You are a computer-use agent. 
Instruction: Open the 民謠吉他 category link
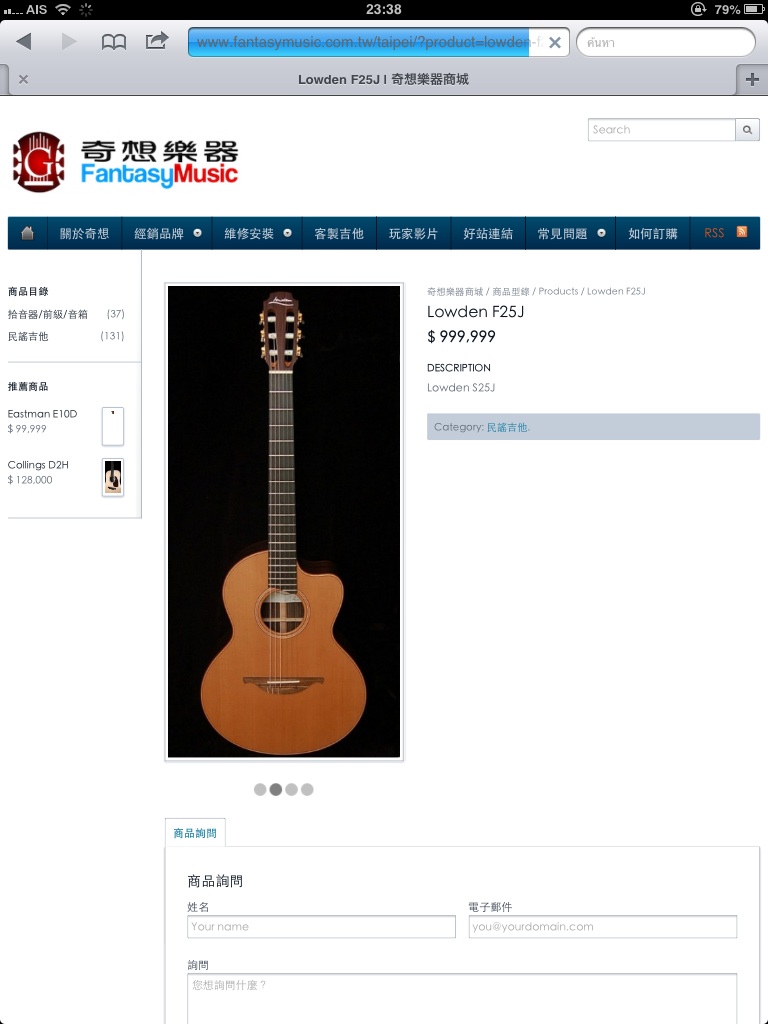(x=508, y=427)
